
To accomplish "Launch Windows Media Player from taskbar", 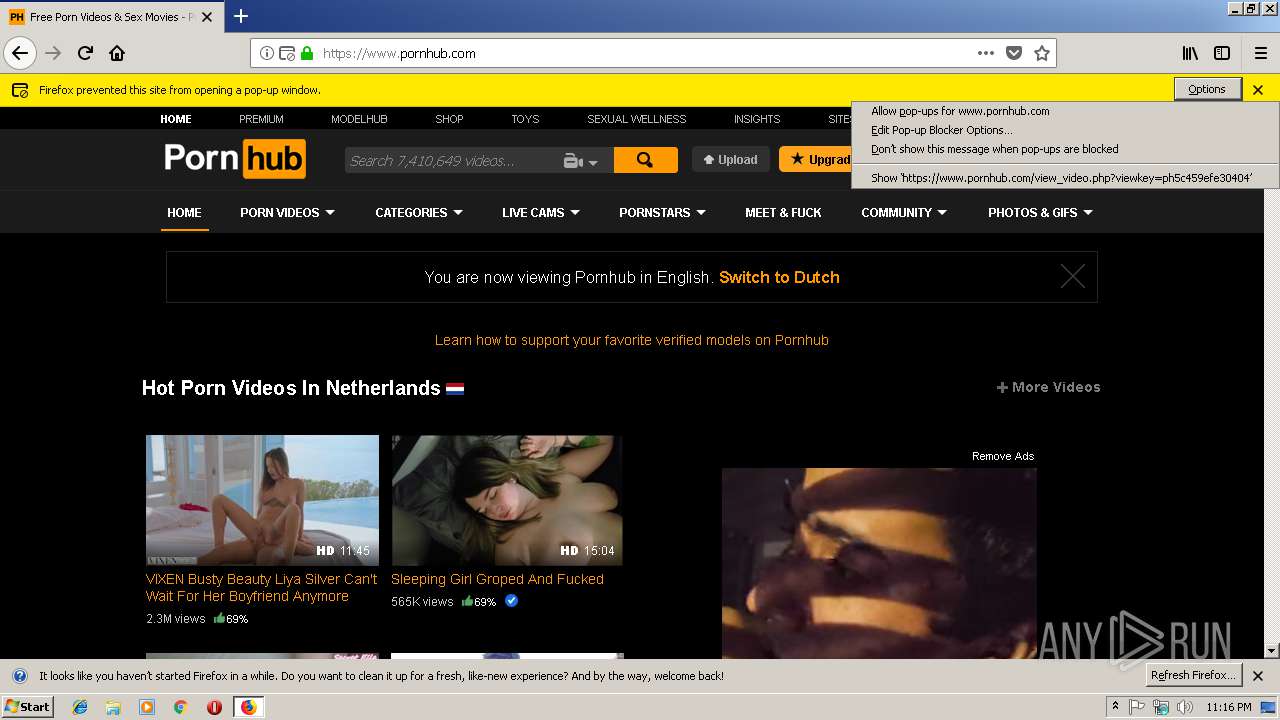I will click(147, 707).
